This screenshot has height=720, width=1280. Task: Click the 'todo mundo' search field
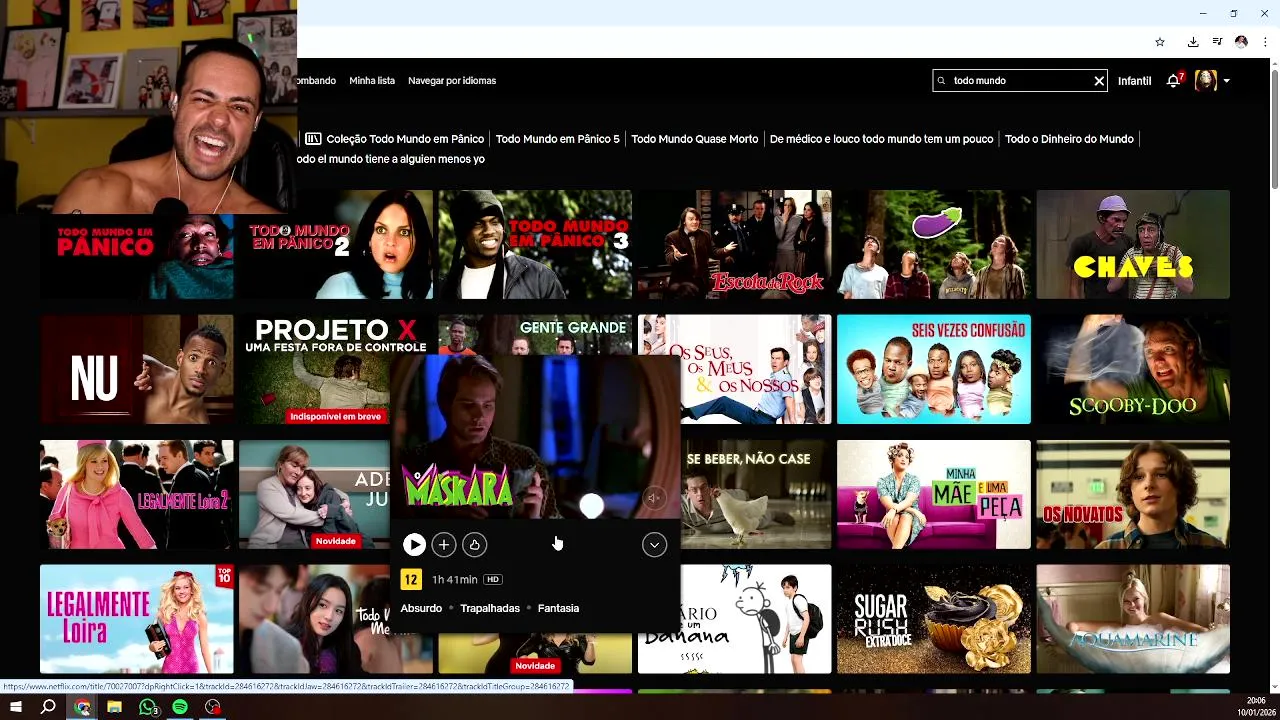tap(1020, 81)
